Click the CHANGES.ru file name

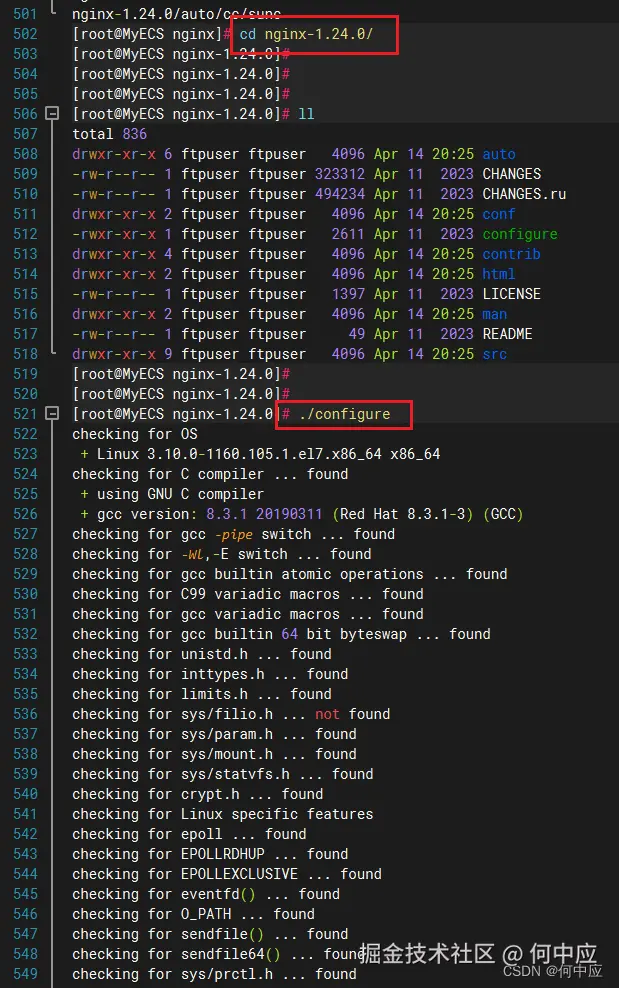pyautogui.click(x=524, y=194)
